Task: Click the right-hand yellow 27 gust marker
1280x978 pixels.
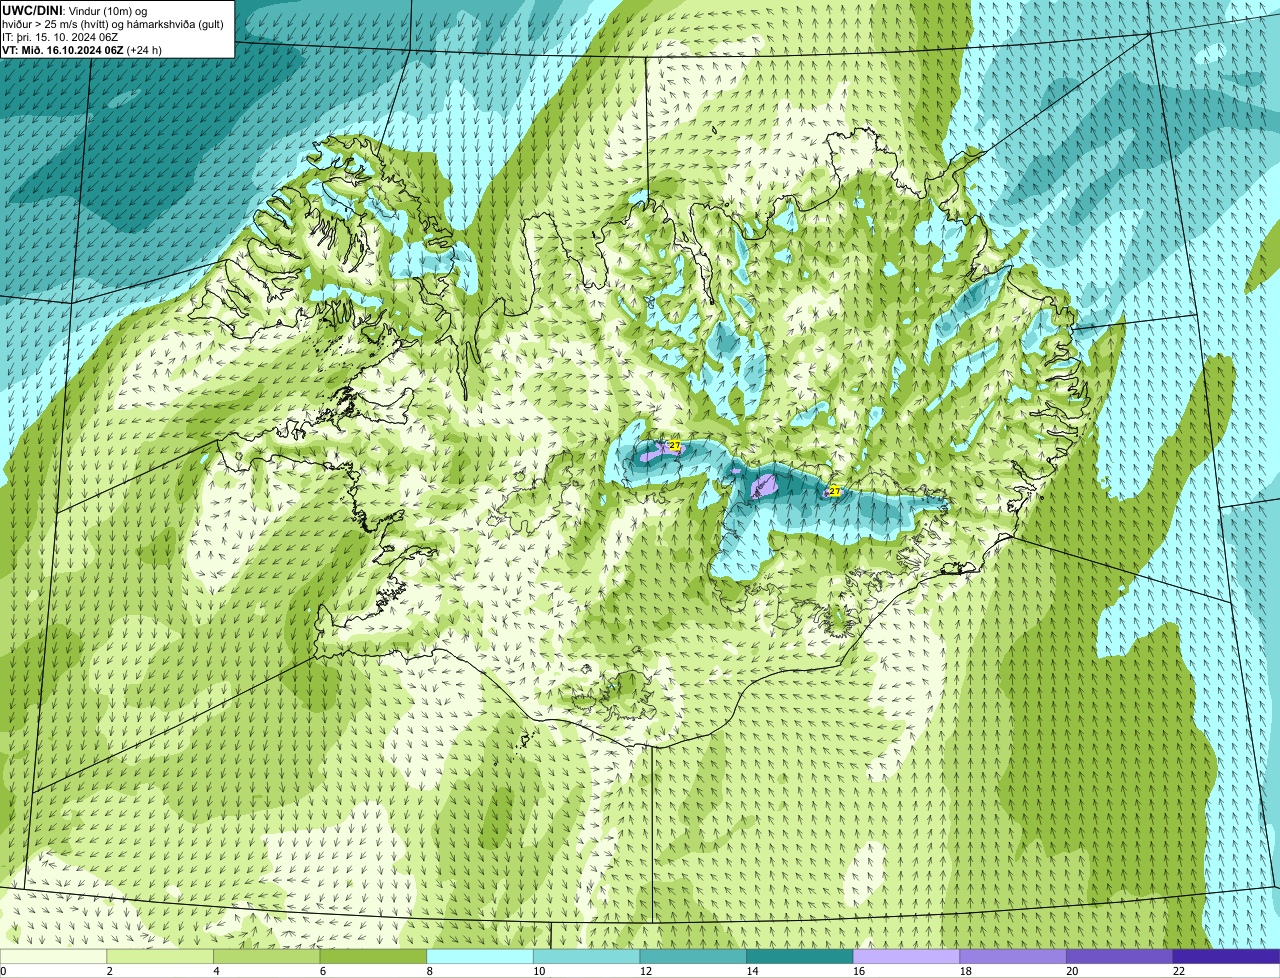Action: [x=834, y=491]
